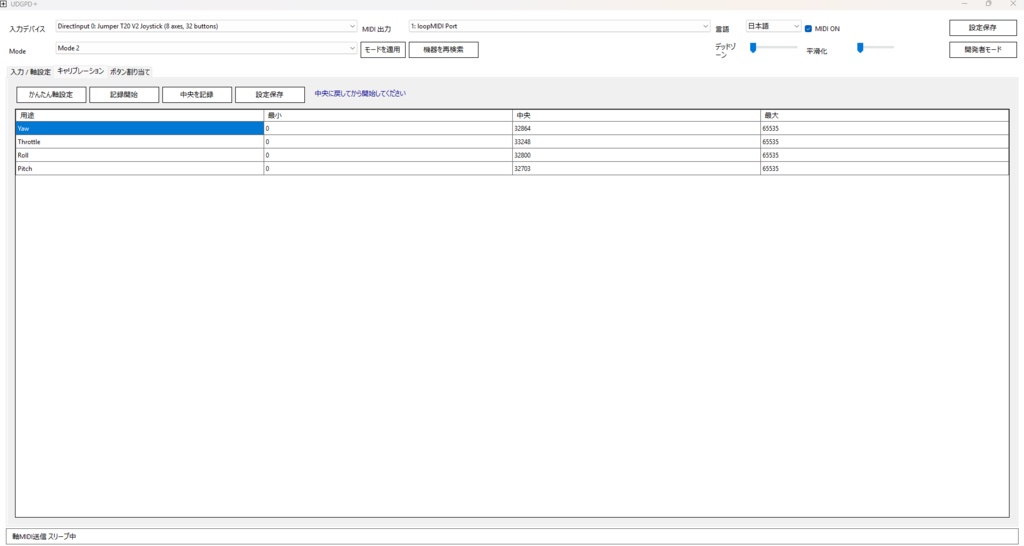Switch to the キャリブレーション tab
Screen dimensions: 1024x546
[80, 71]
